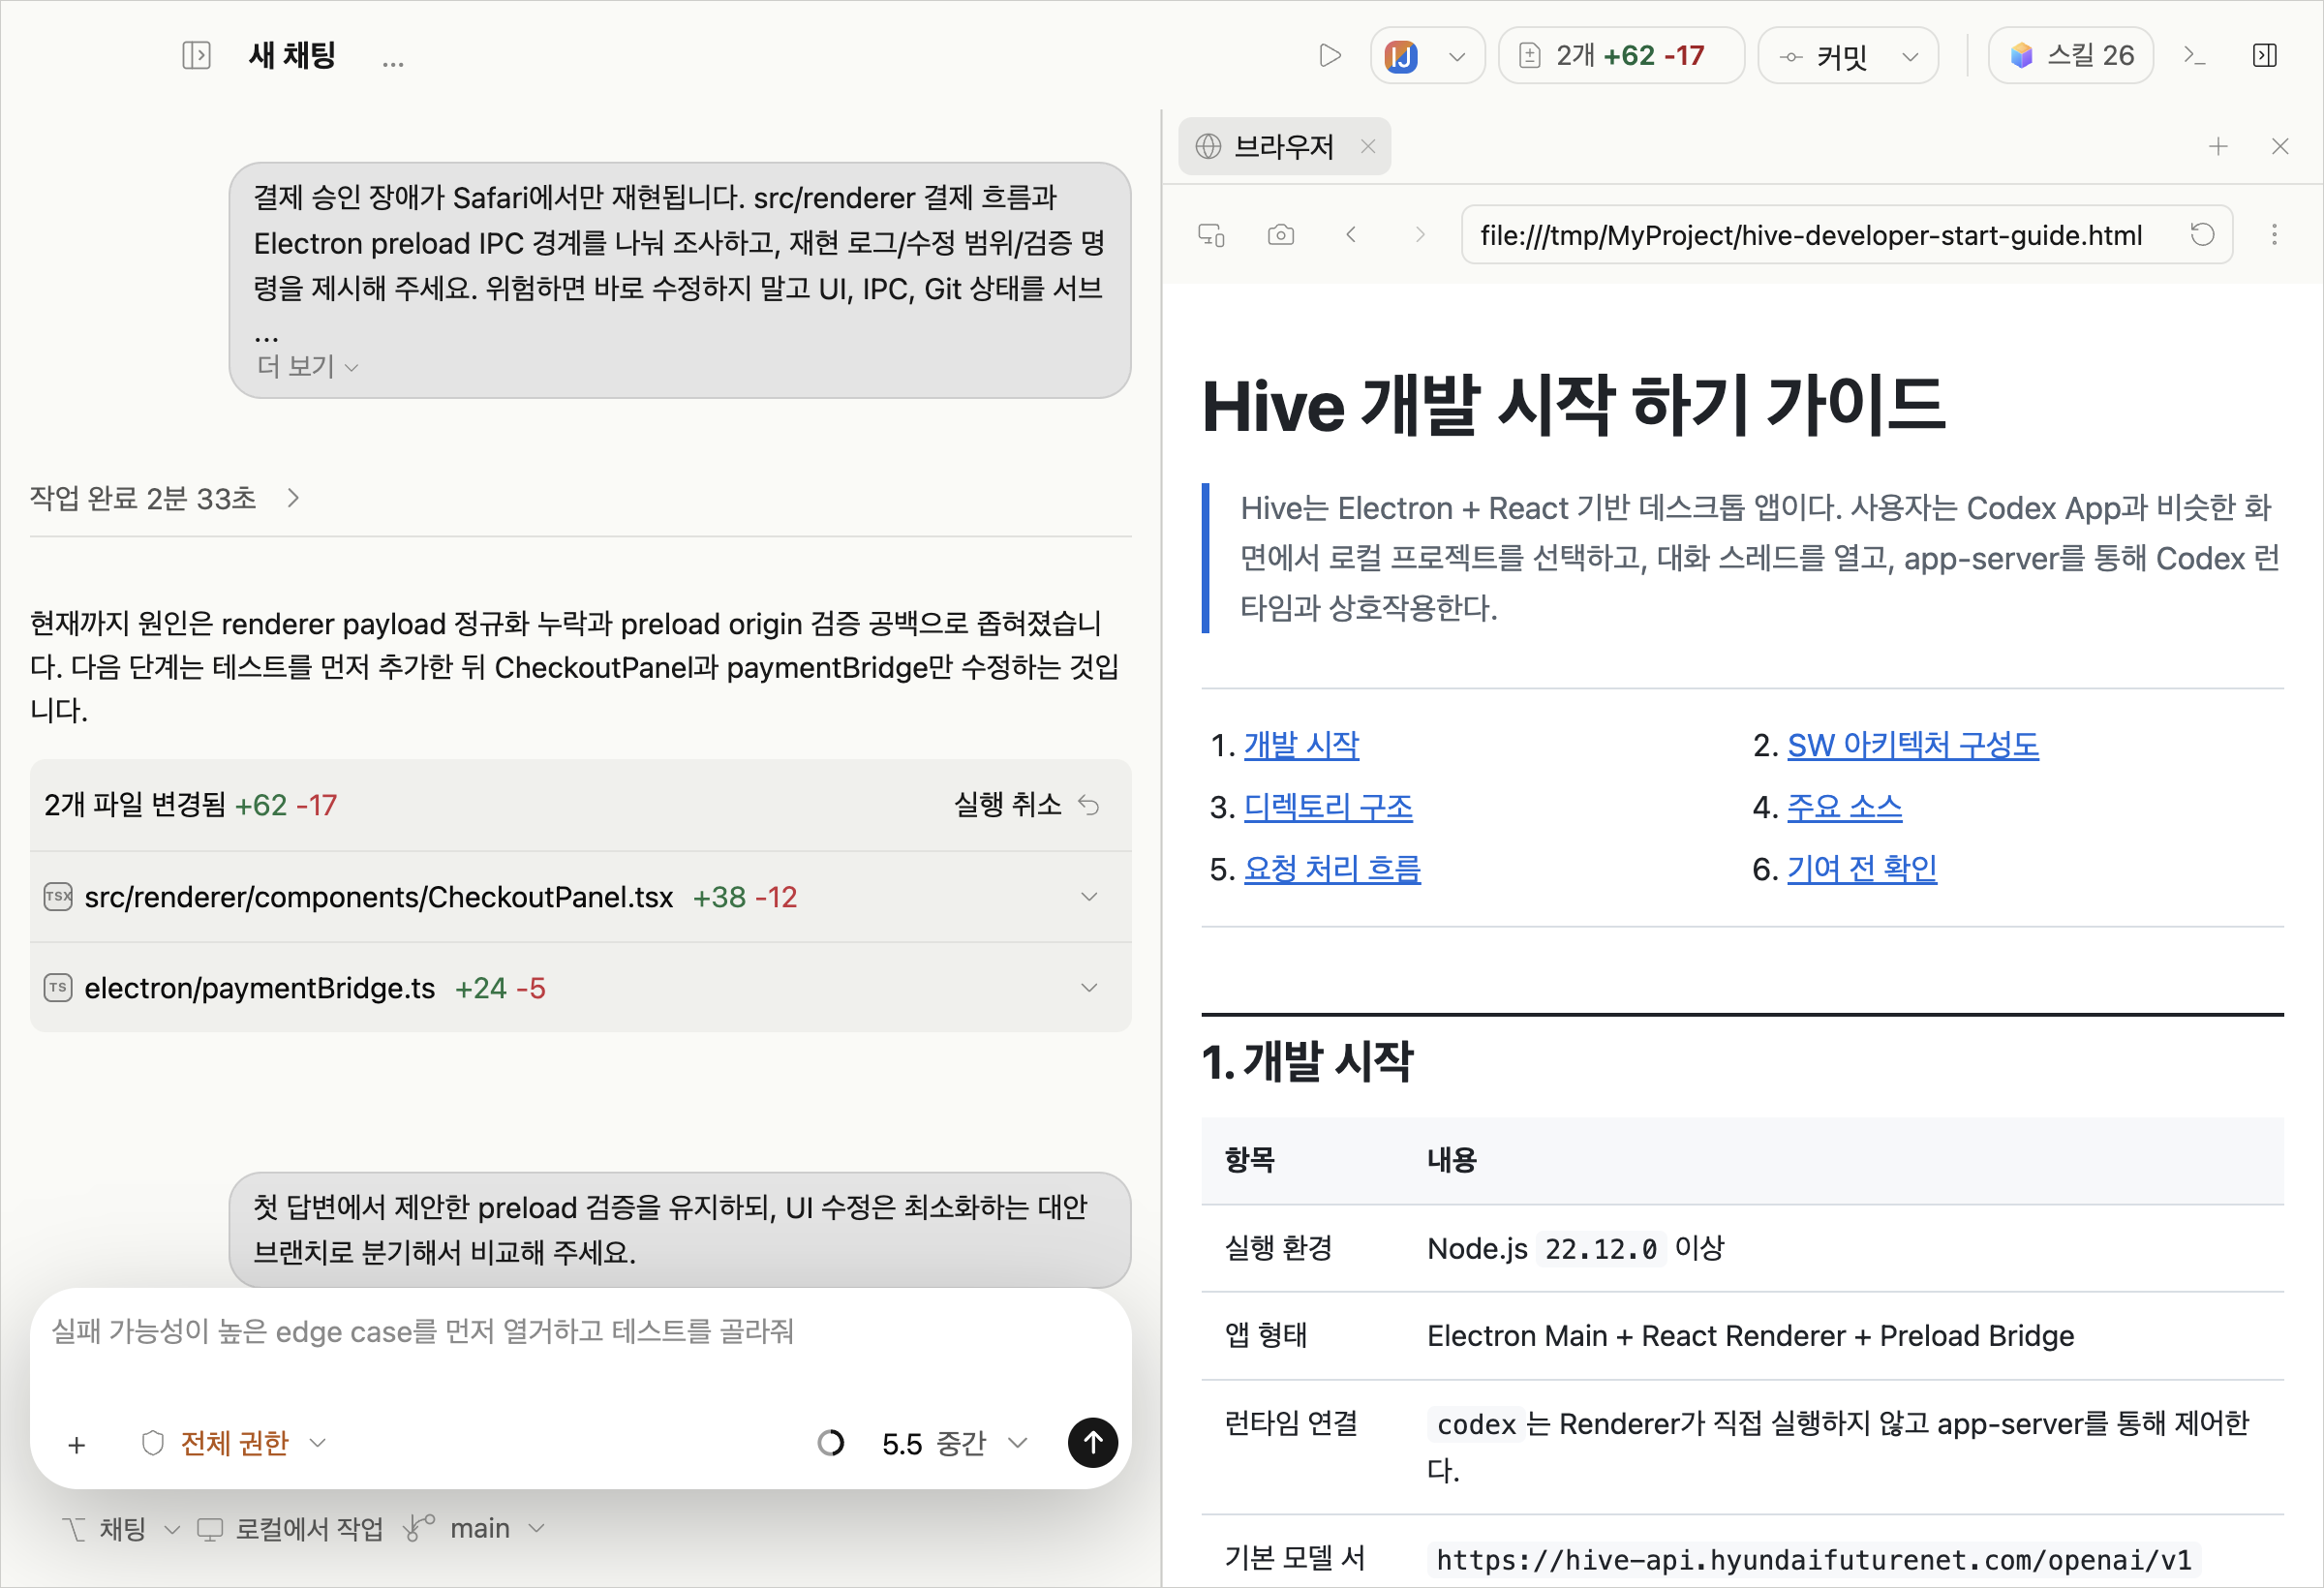
Task: Open the 채팅 mode dropdown
Action: coord(120,1528)
